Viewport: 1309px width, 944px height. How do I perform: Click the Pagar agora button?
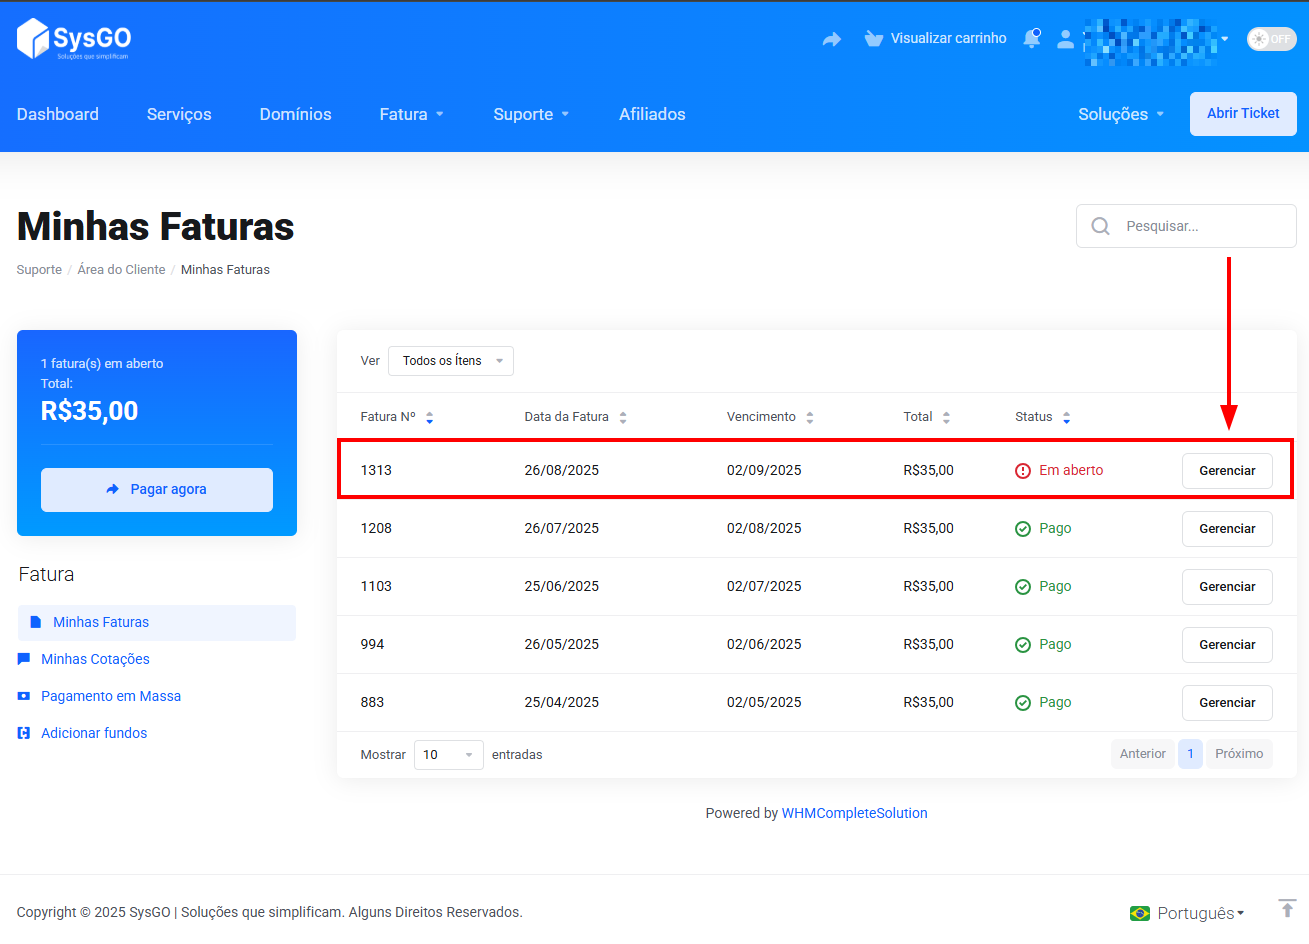(157, 490)
